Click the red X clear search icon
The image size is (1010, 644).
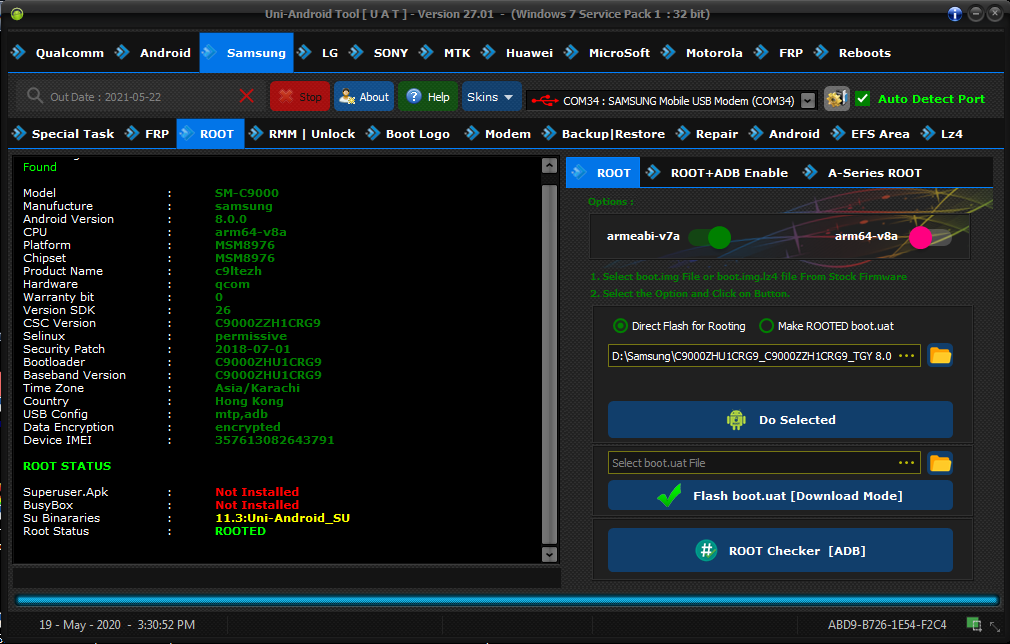point(246,97)
